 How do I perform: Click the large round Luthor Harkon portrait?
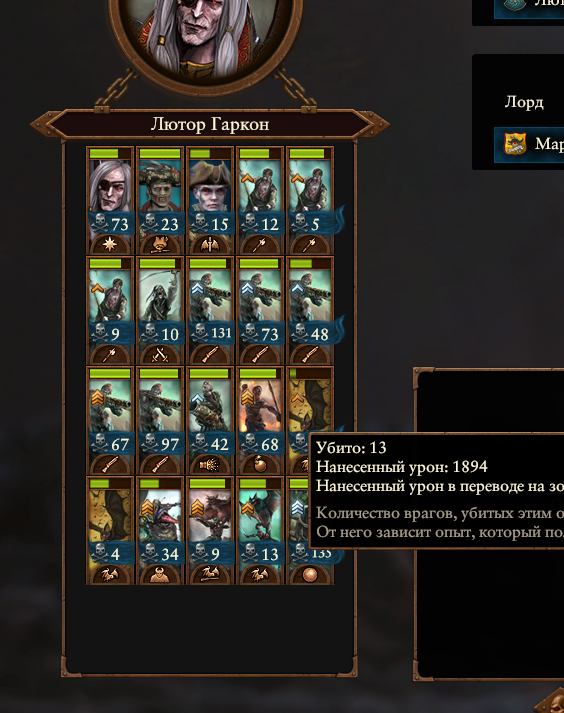tap(206, 41)
